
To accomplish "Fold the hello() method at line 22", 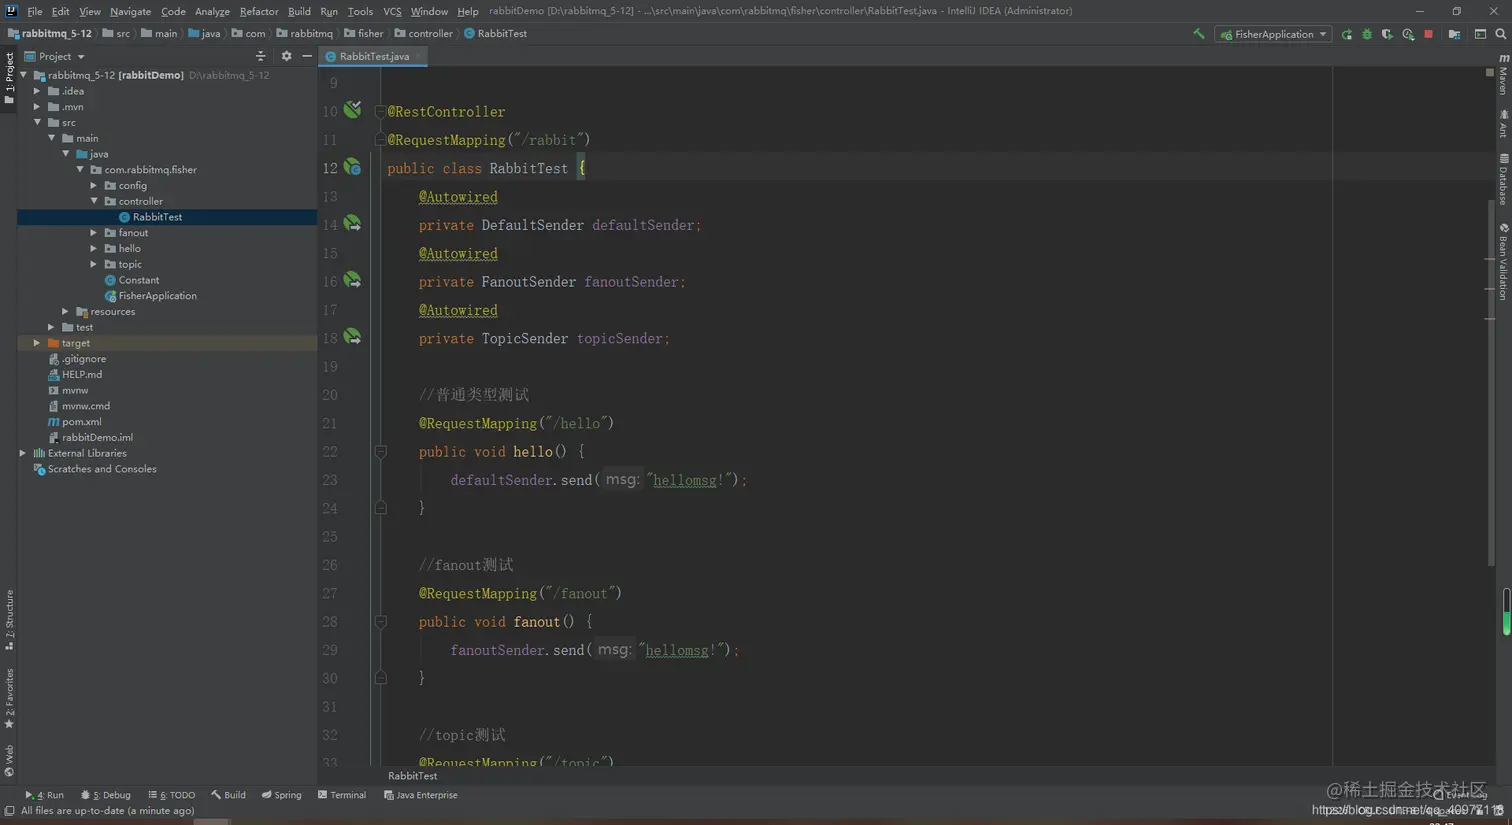I will [x=380, y=452].
